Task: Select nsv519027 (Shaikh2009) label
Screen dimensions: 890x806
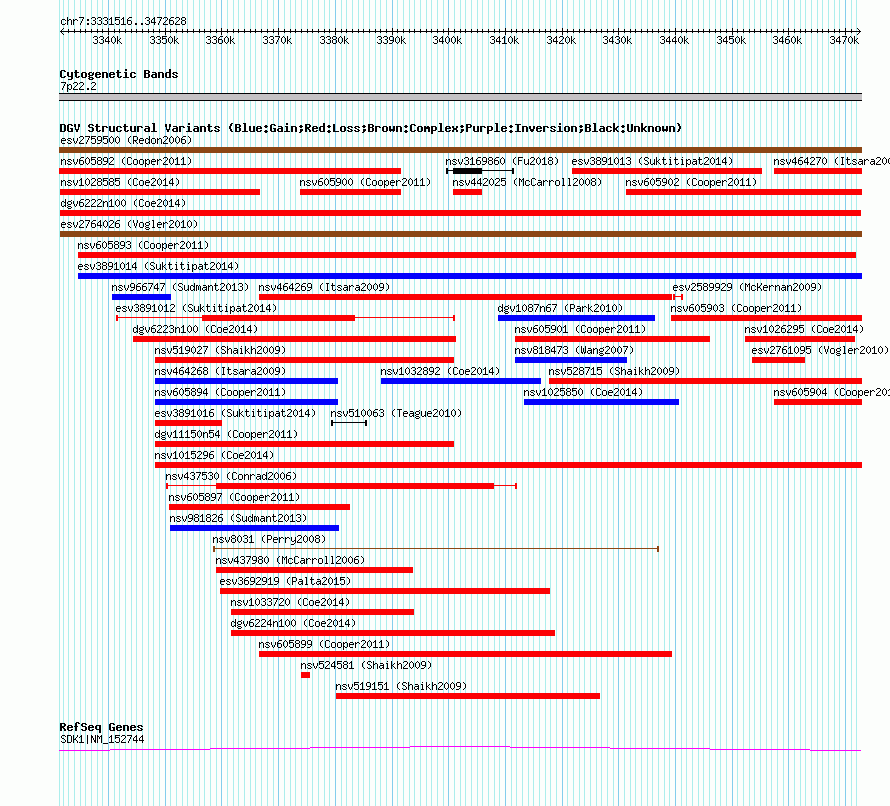Action: (x=220, y=350)
